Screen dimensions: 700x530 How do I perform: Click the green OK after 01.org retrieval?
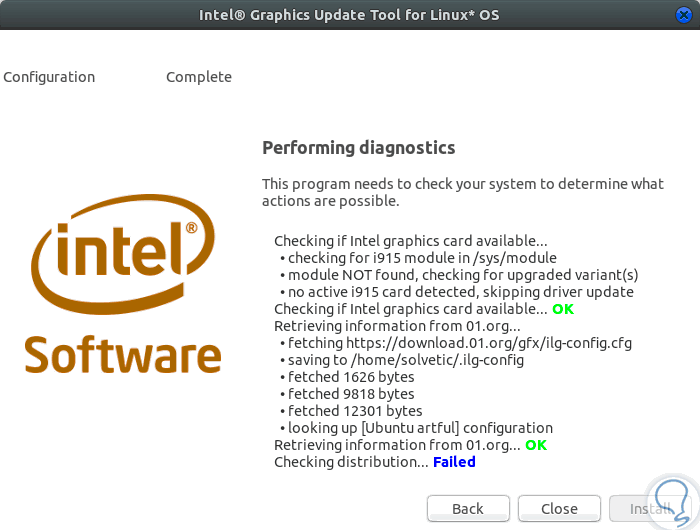pos(536,445)
